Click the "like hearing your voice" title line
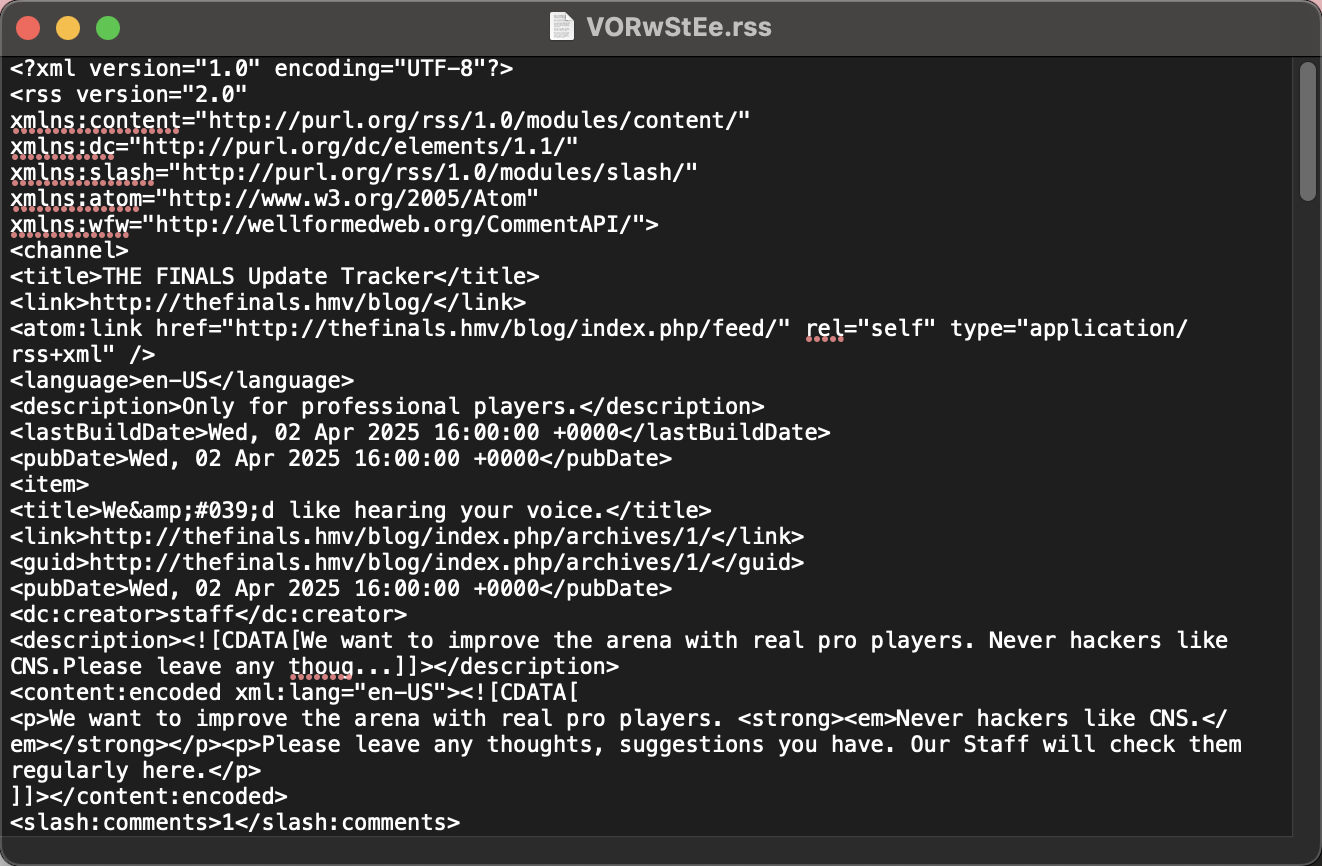The width and height of the screenshot is (1322, 866). tap(361, 511)
